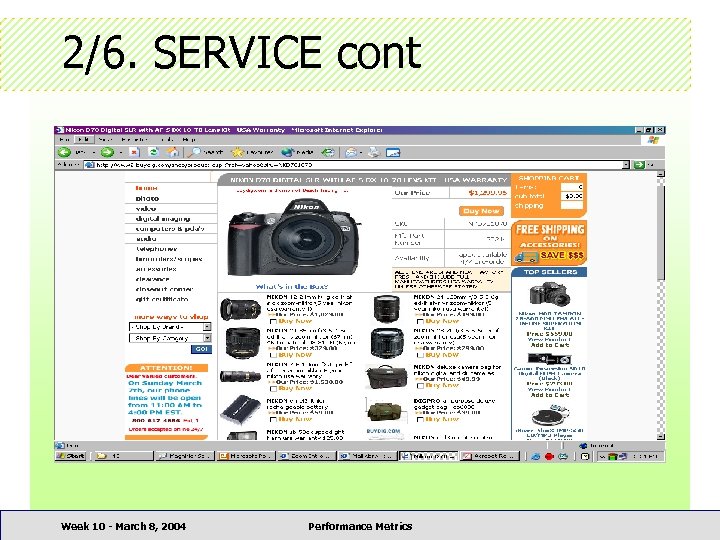Click the 'What's in the Box?' link

coord(292,287)
